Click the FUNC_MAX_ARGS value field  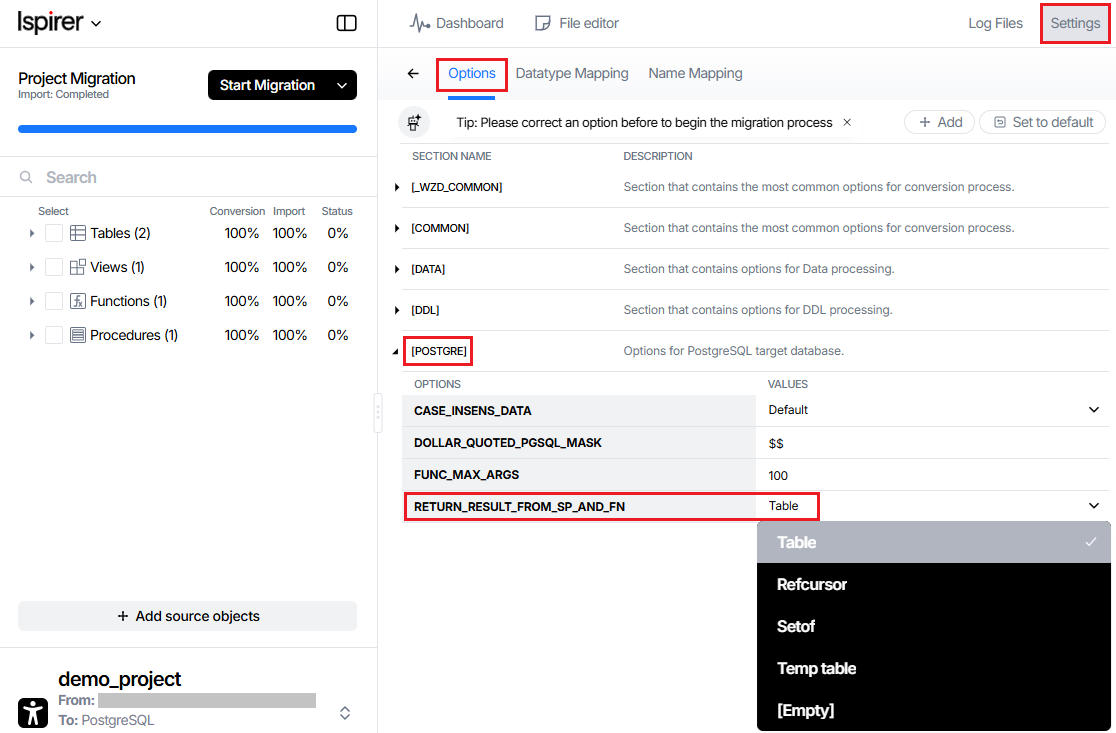(x=932, y=475)
